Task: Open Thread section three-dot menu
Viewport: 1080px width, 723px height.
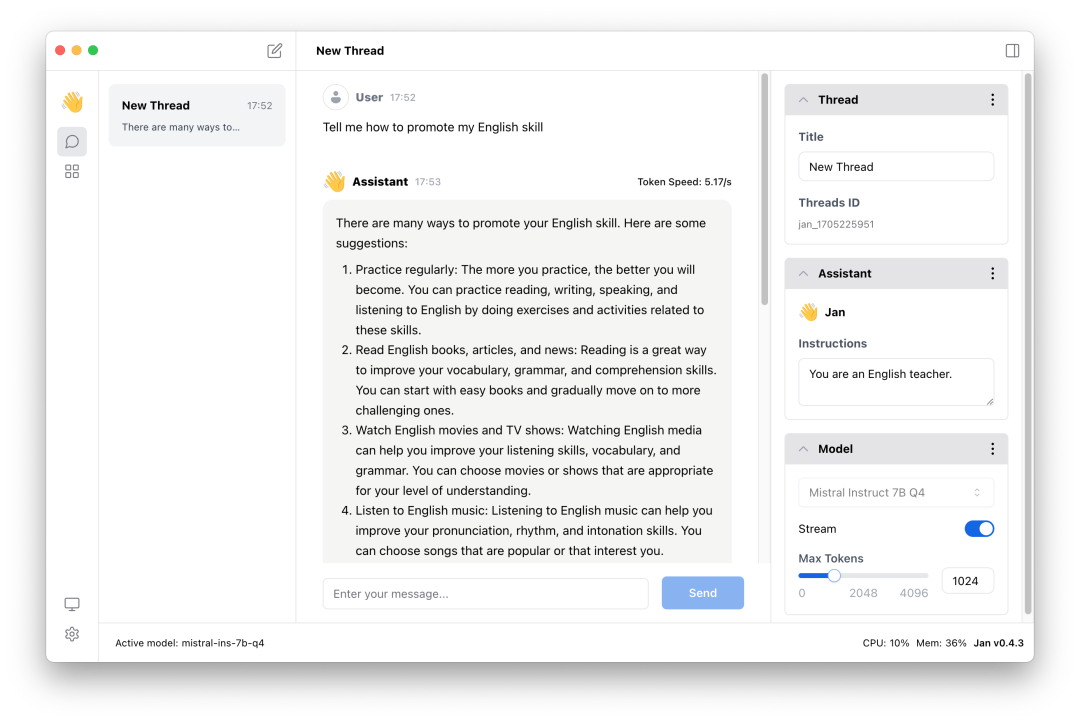Action: (992, 100)
